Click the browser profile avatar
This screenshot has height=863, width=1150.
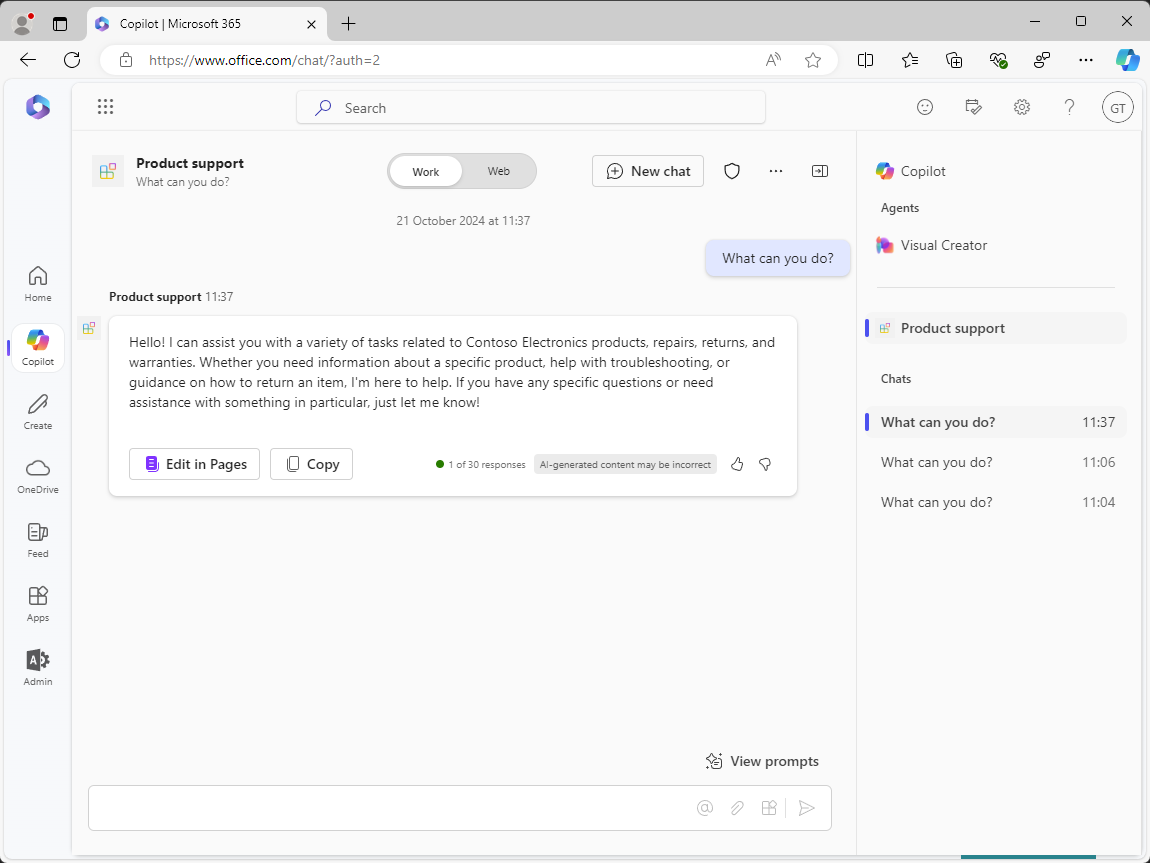tap(23, 24)
